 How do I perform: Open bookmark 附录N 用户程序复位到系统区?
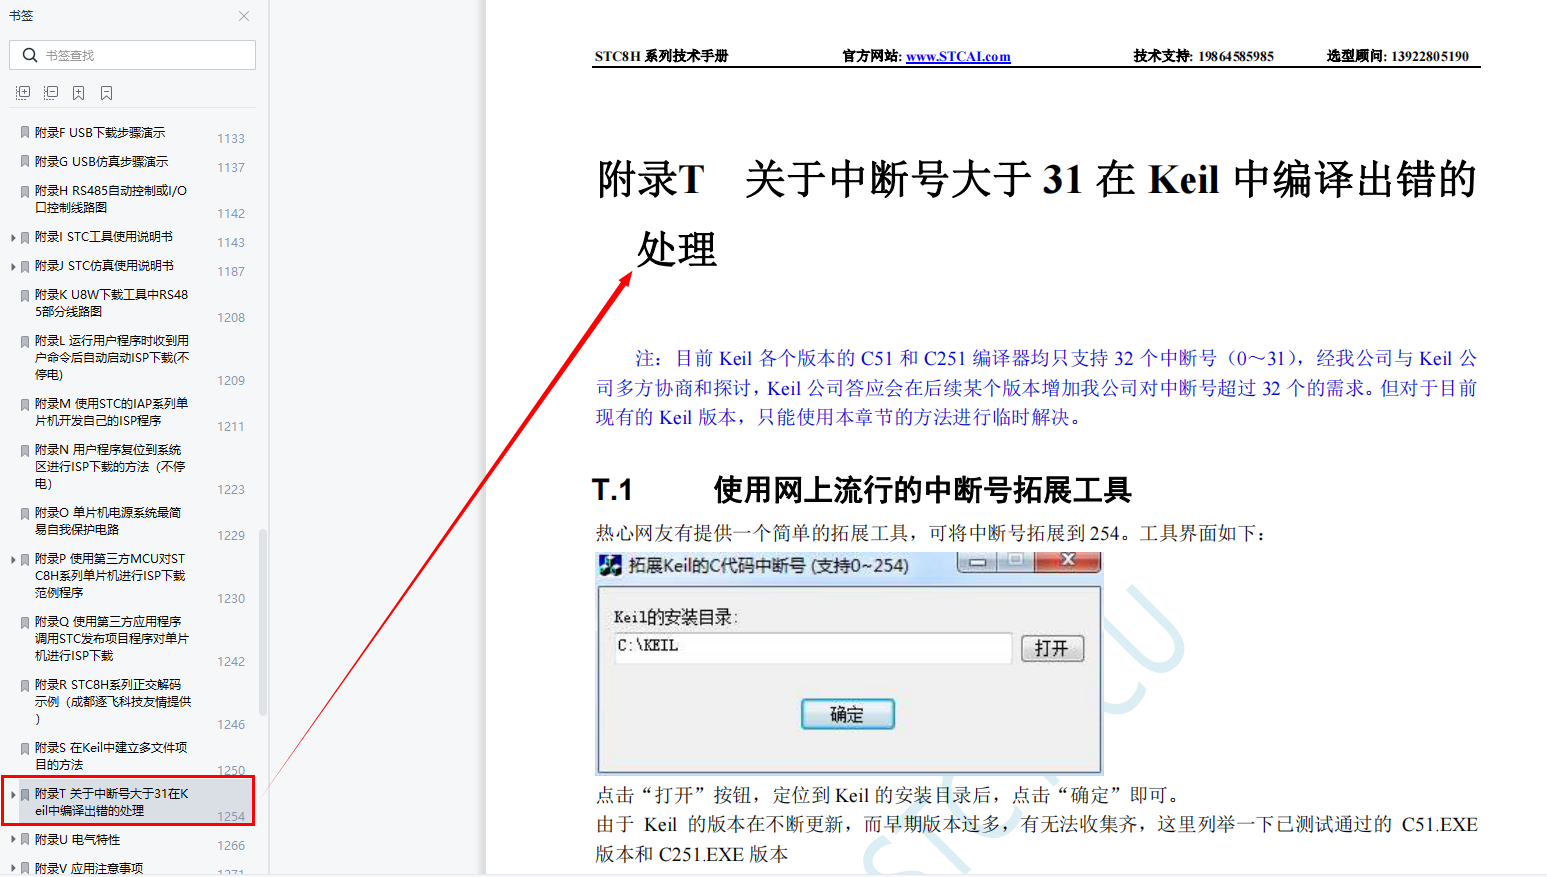pos(110,466)
